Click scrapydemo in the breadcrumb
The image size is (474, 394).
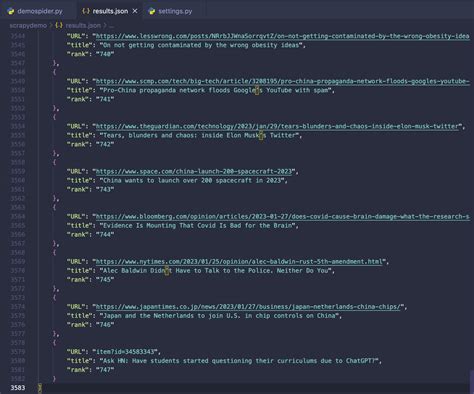pos(28,26)
